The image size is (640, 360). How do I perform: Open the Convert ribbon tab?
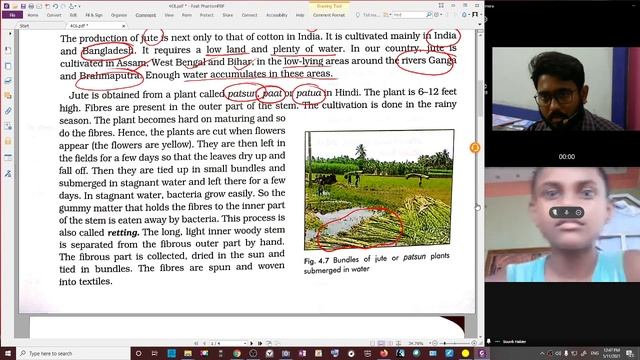click(54, 15)
